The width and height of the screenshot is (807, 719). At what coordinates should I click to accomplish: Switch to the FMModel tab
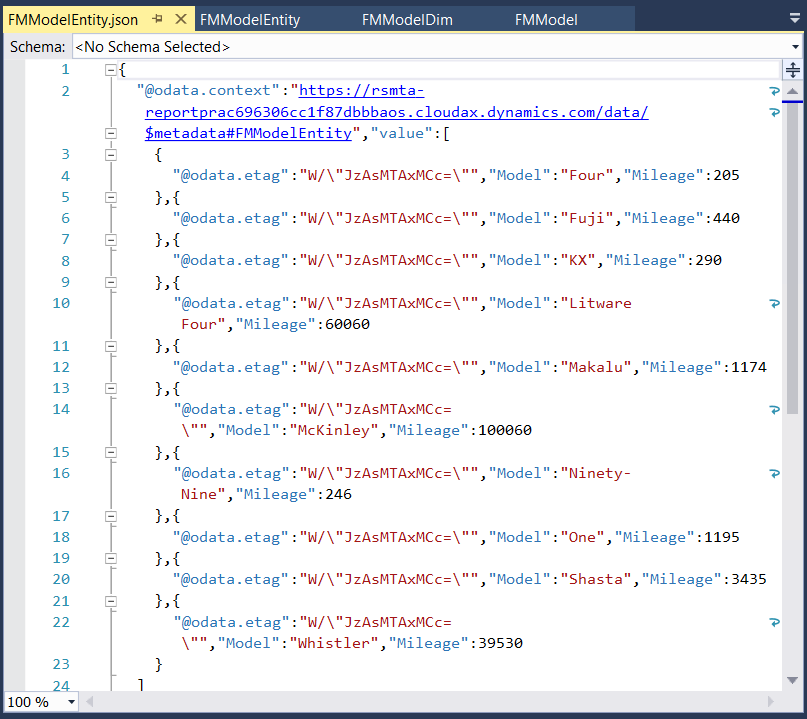[x=546, y=20]
